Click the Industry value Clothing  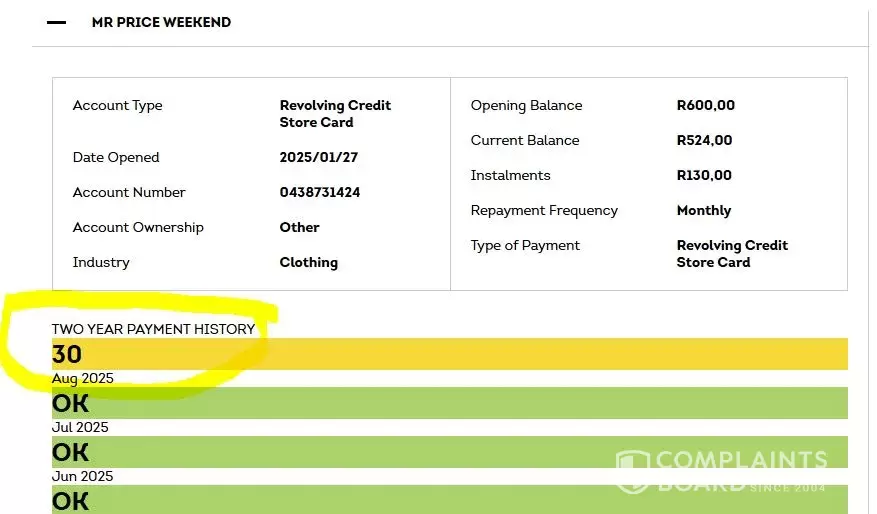[309, 262]
